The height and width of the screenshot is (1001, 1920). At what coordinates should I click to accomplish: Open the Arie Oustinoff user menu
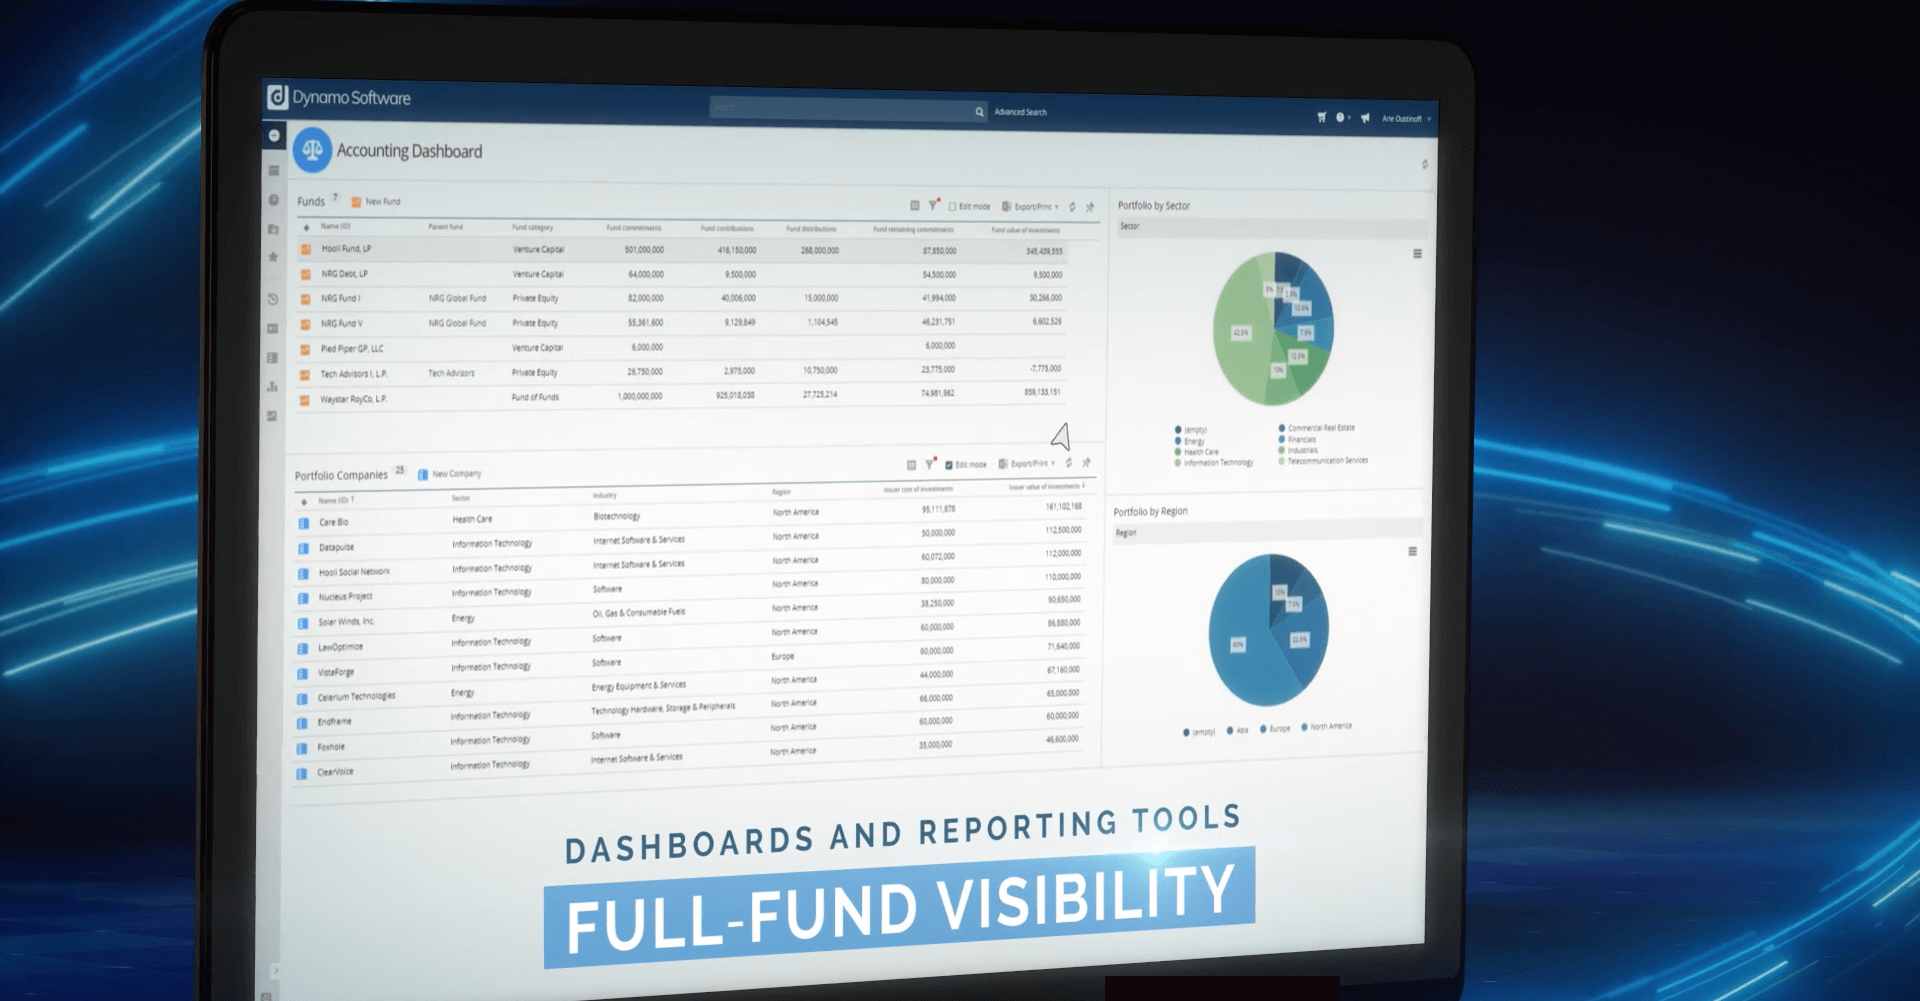pos(1405,119)
